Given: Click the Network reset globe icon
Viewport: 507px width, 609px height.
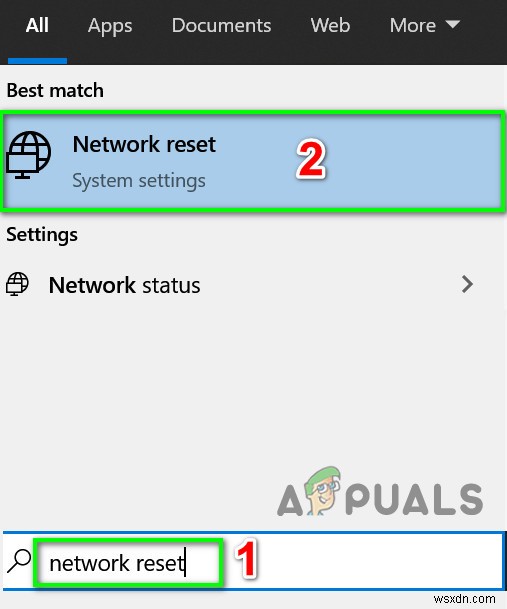Looking at the screenshot, I should click(28, 155).
